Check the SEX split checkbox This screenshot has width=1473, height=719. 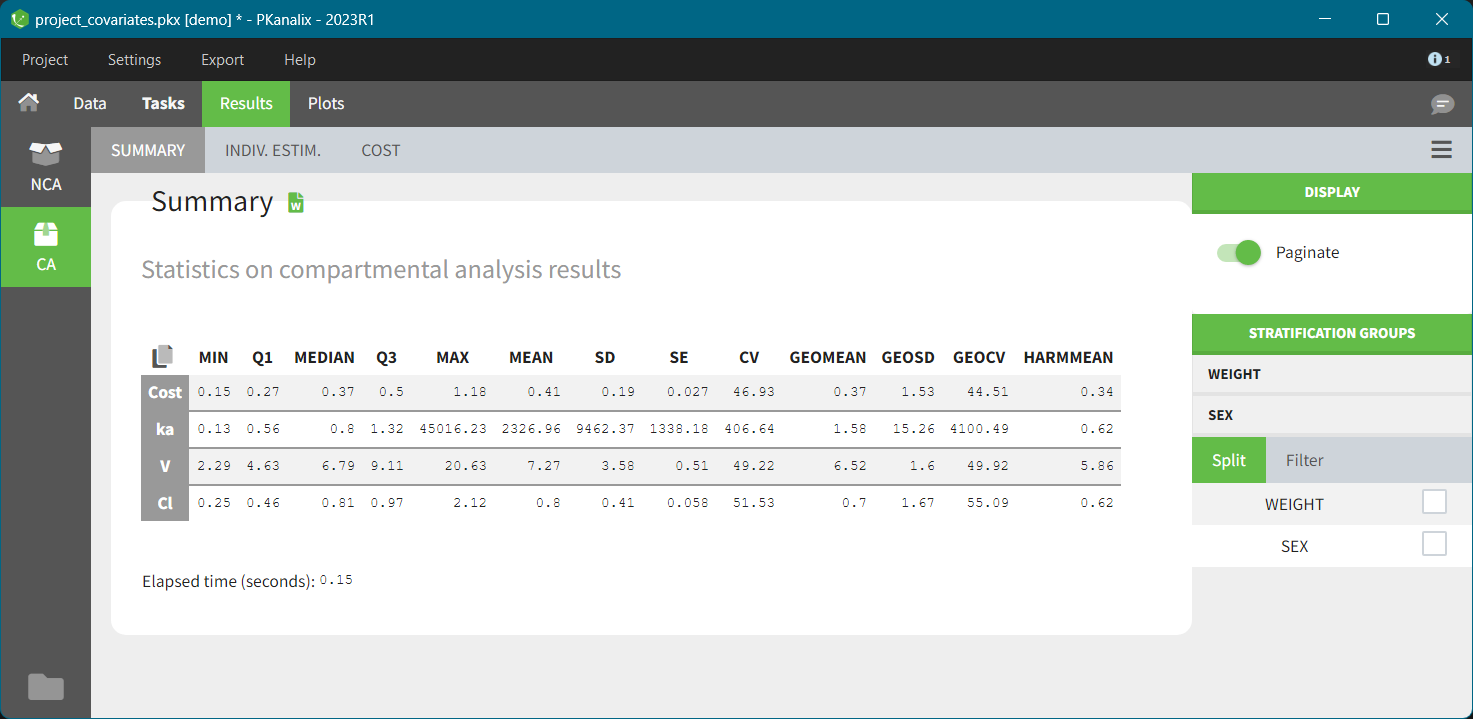click(x=1434, y=544)
